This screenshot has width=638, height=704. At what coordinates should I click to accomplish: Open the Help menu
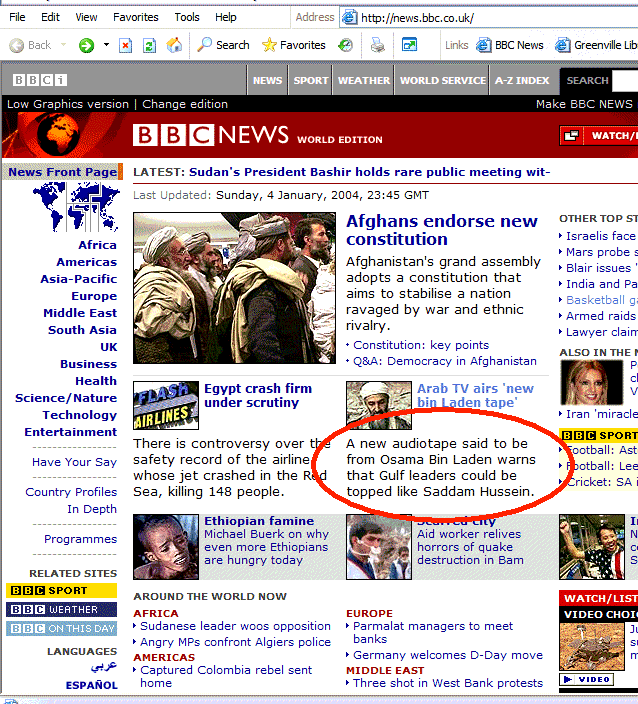pyautogui.click(x=225, y=17)
